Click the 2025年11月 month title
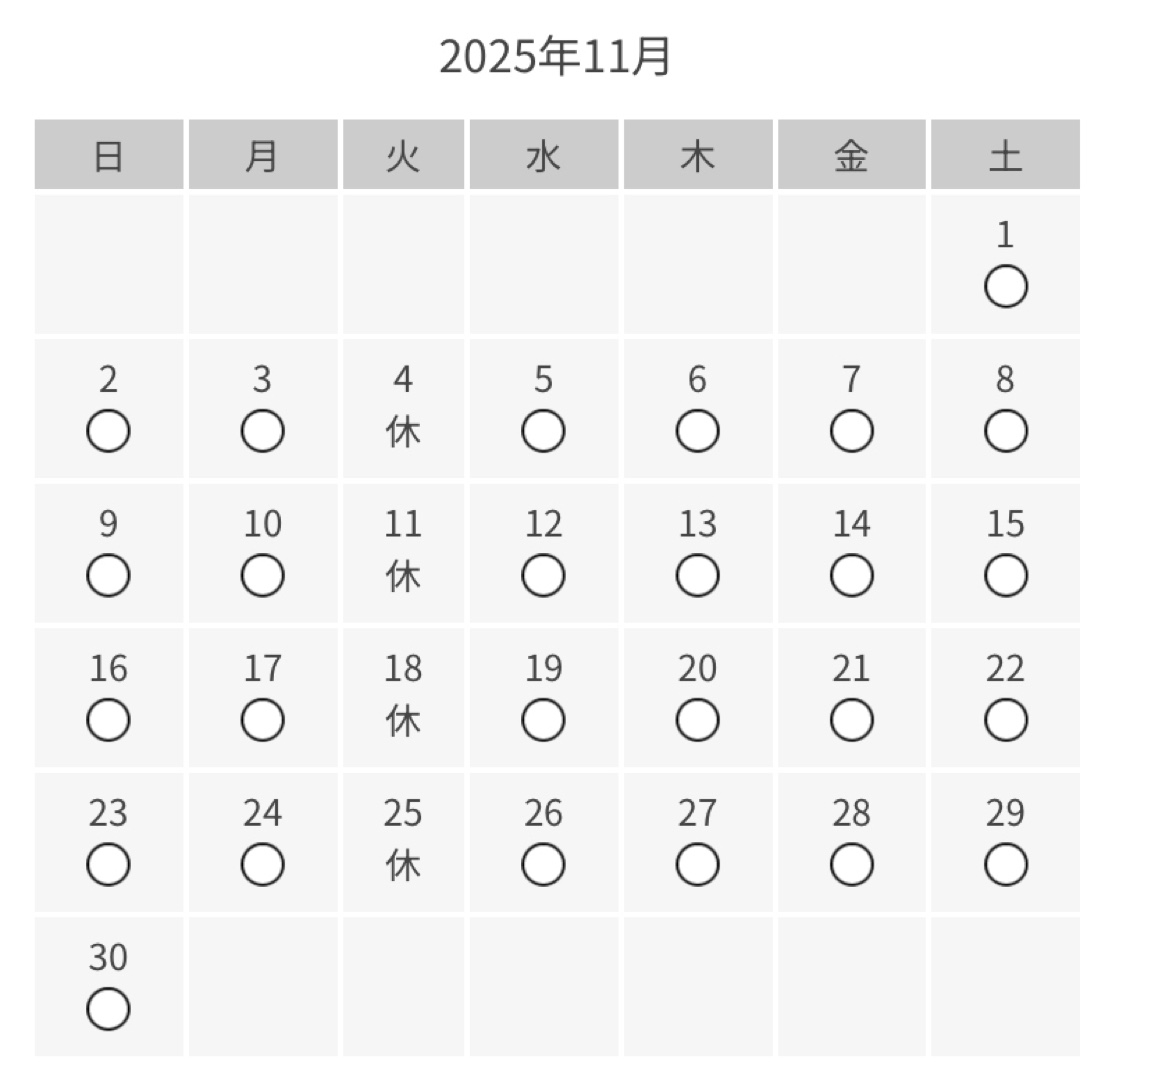This screenshot has width=1158, height=1080. (555, 57)
